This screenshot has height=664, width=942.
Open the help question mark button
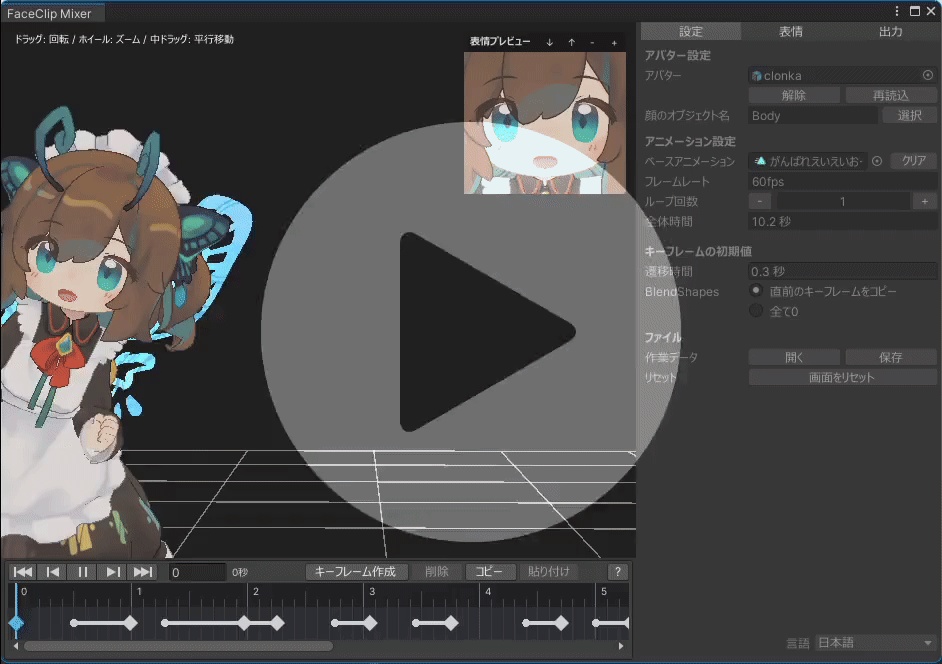click(618, 571)
